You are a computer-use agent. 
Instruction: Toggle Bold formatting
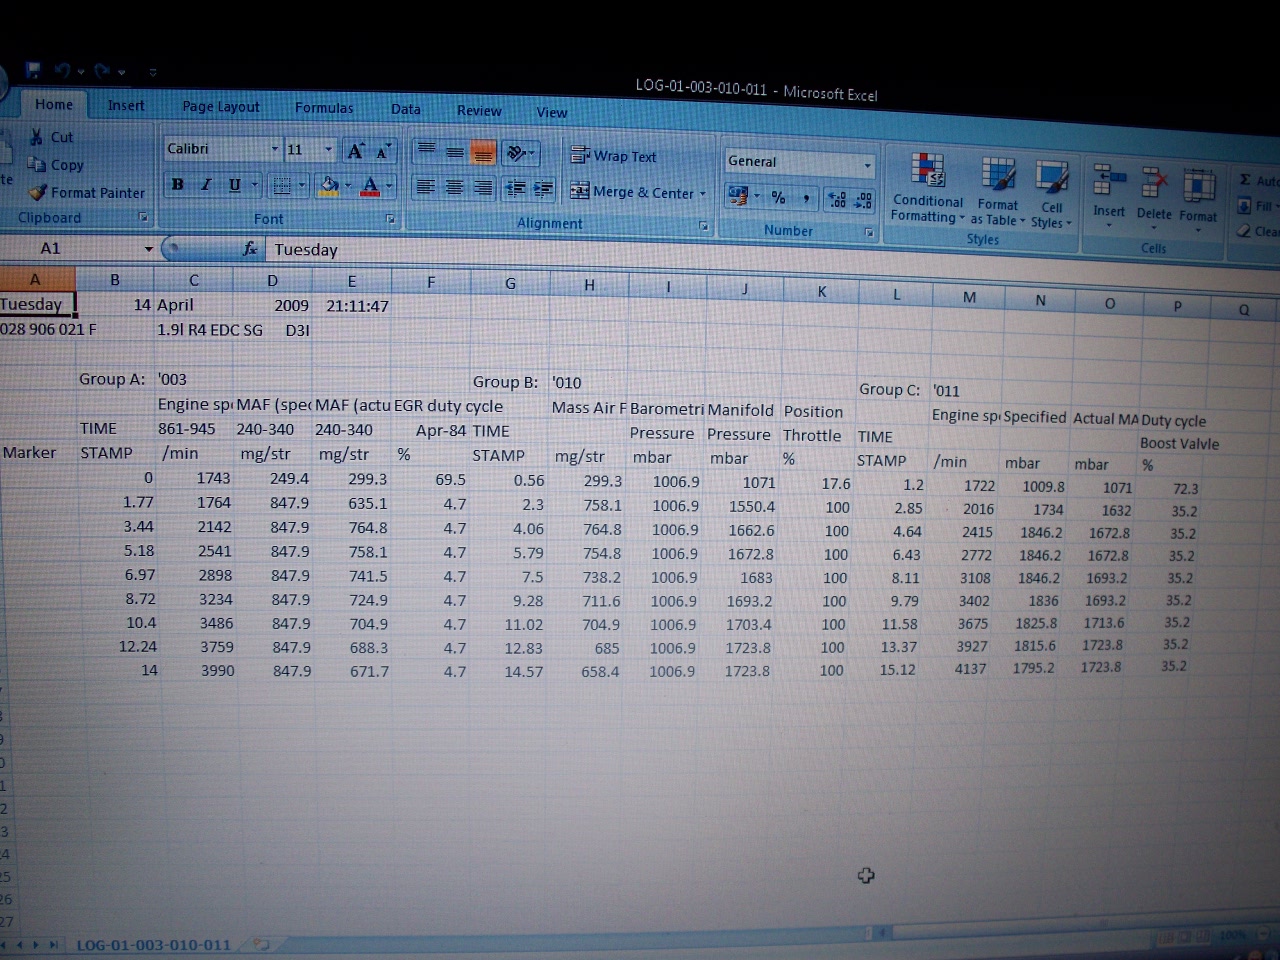pos(177,184)
